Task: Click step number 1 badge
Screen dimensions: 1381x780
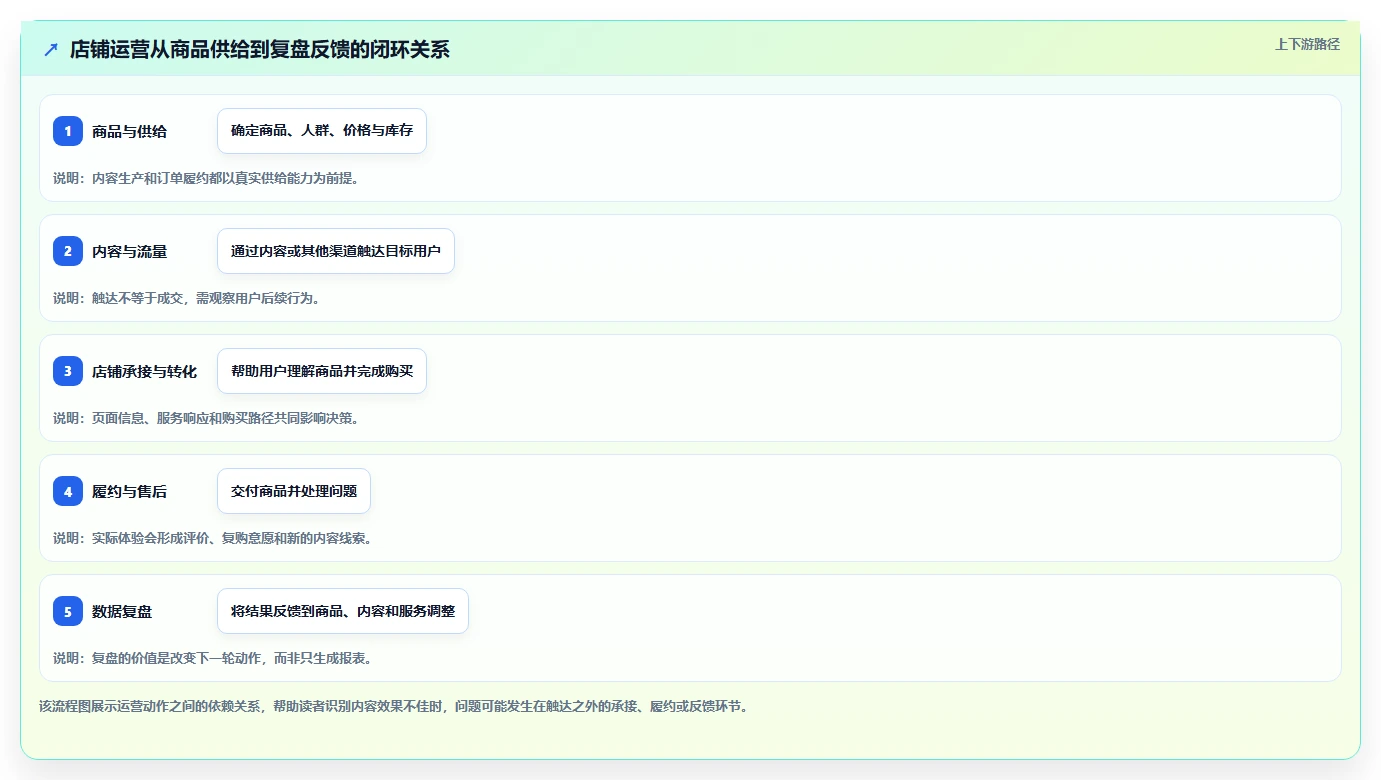Action: pyautogui.click(x=68, y=131)
